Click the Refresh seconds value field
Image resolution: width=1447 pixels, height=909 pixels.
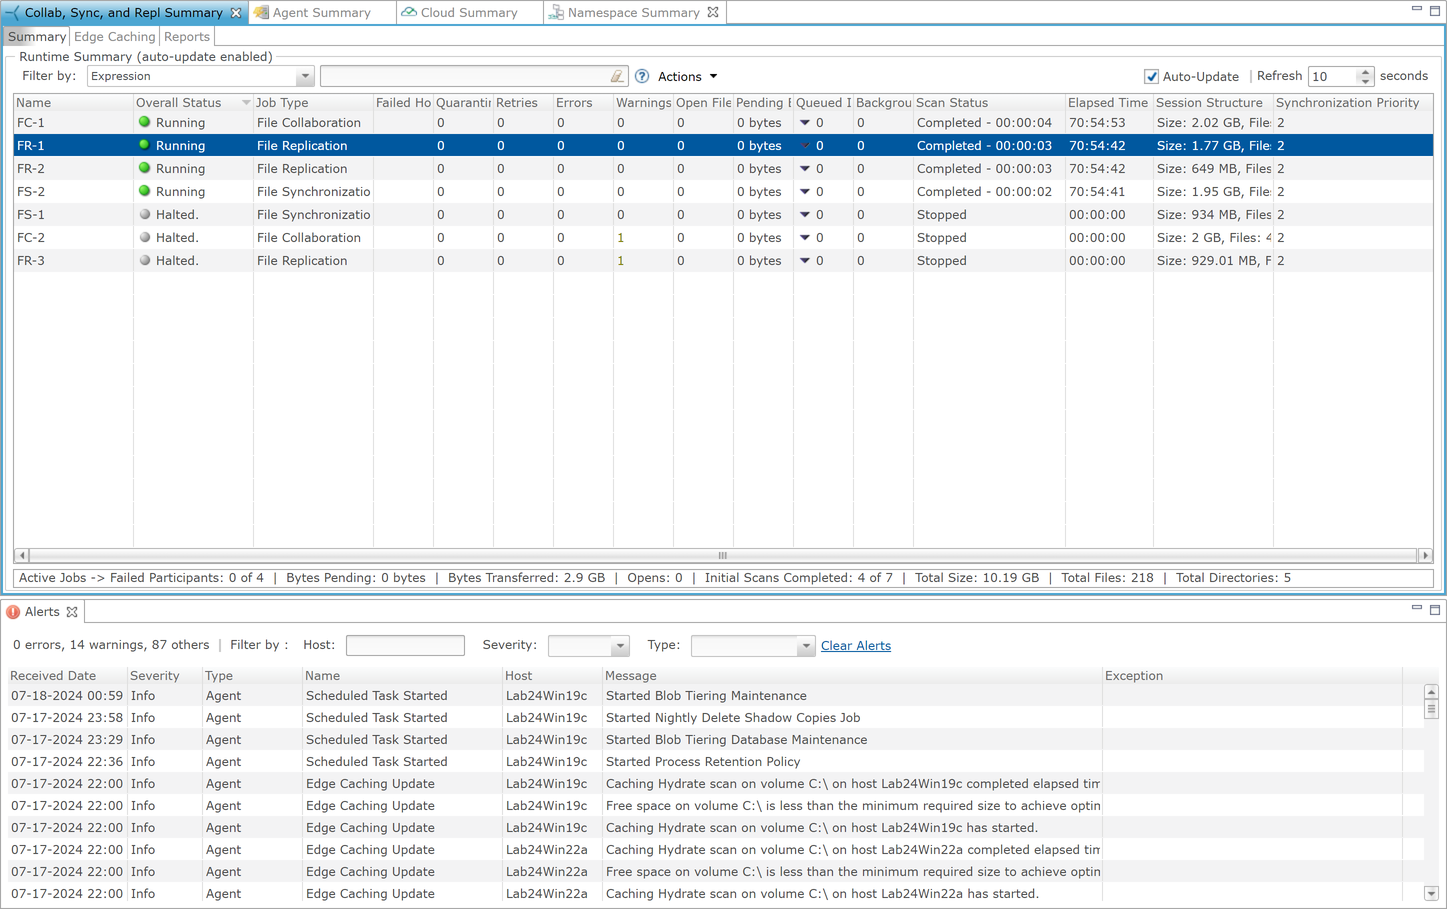pos(1332,77)
